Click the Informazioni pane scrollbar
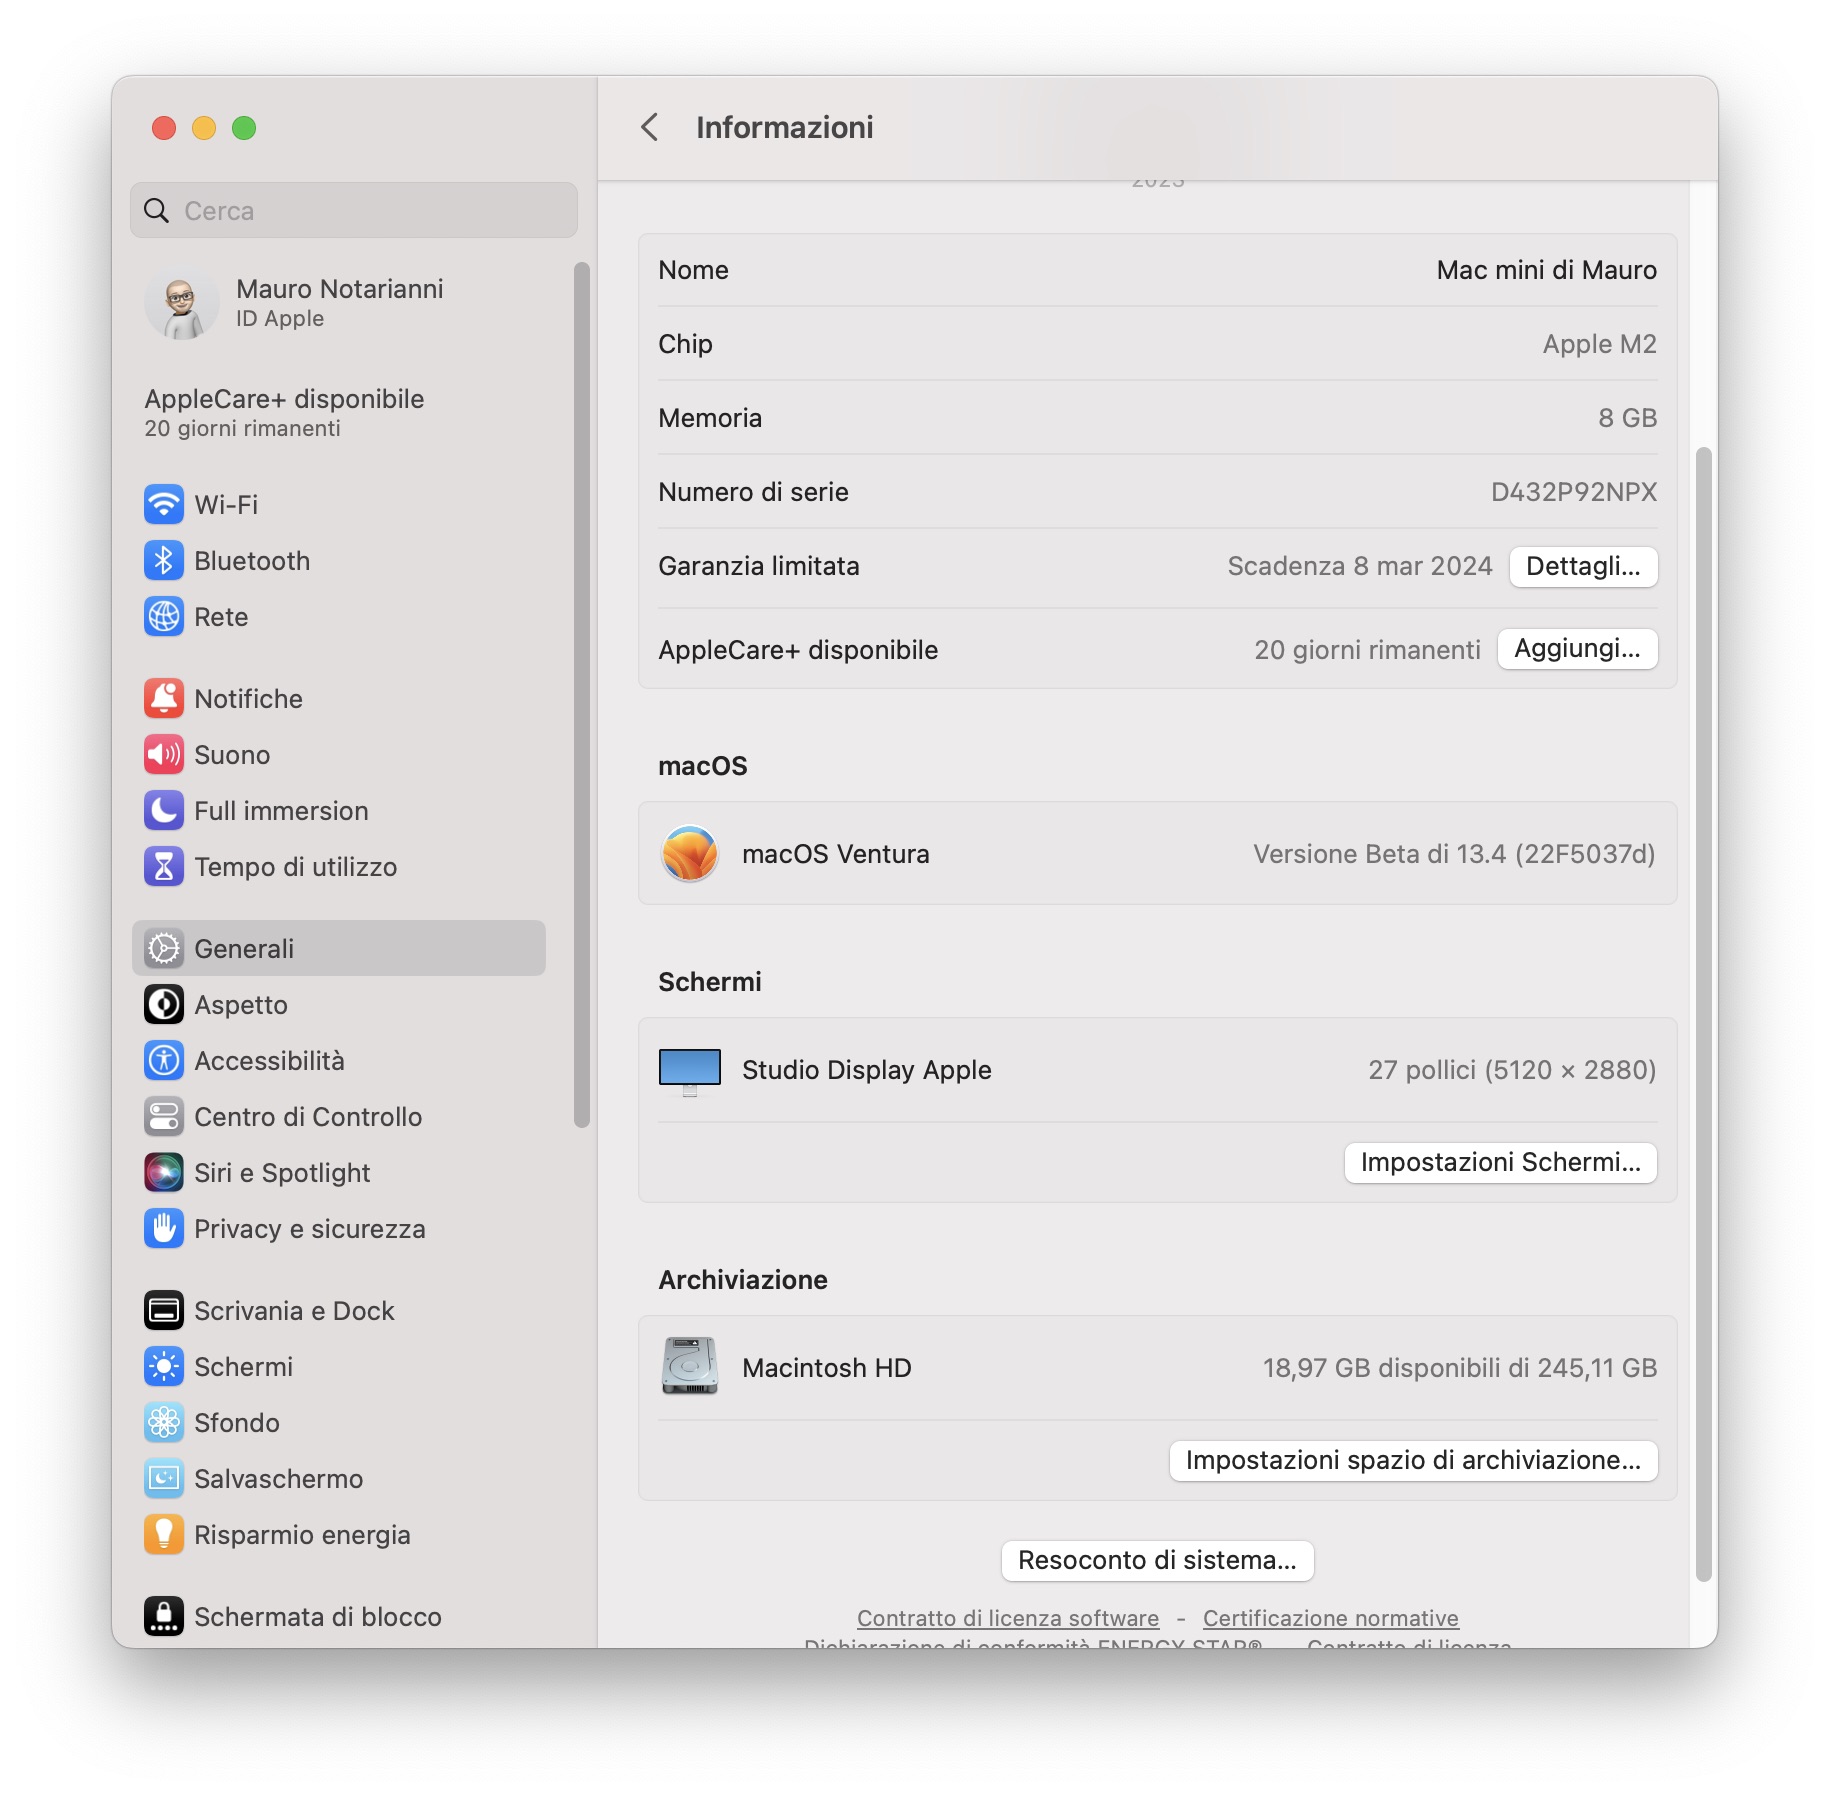Viewport: 1830px width, 1796px height. (1703, 1014)
